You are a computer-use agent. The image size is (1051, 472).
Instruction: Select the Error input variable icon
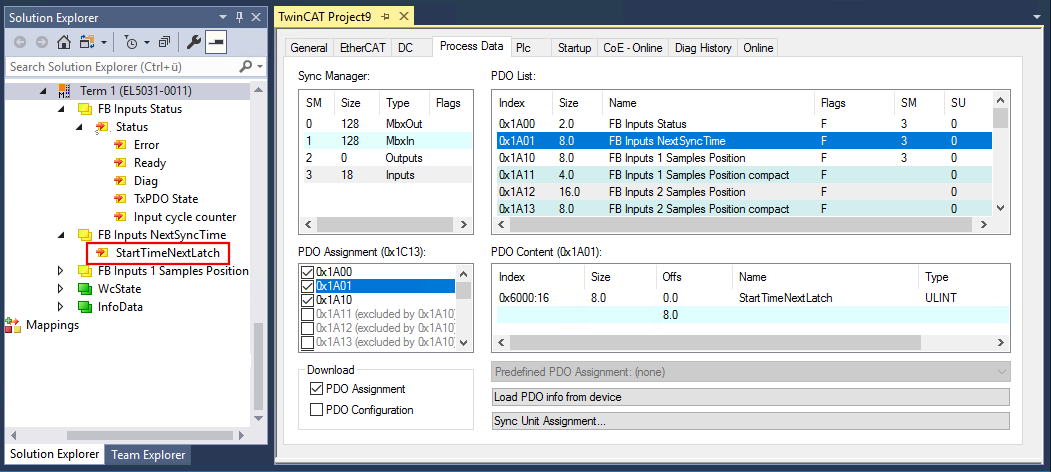click(120, 145)
